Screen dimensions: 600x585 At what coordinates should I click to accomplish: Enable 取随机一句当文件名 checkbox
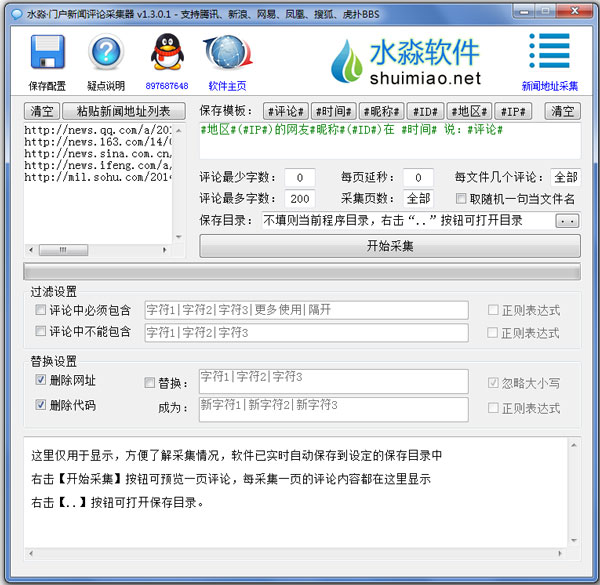coord(461,199)
